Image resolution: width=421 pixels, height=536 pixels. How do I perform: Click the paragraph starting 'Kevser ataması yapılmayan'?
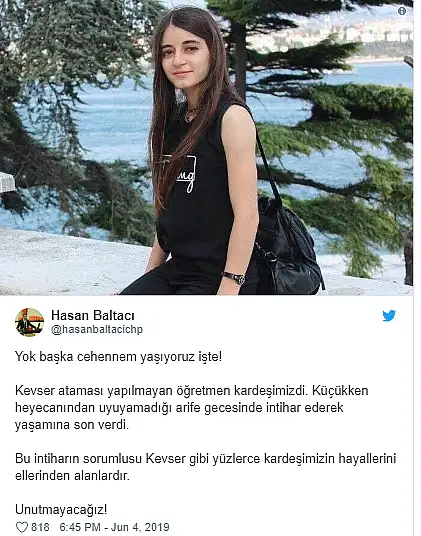[x=191, y=408]
